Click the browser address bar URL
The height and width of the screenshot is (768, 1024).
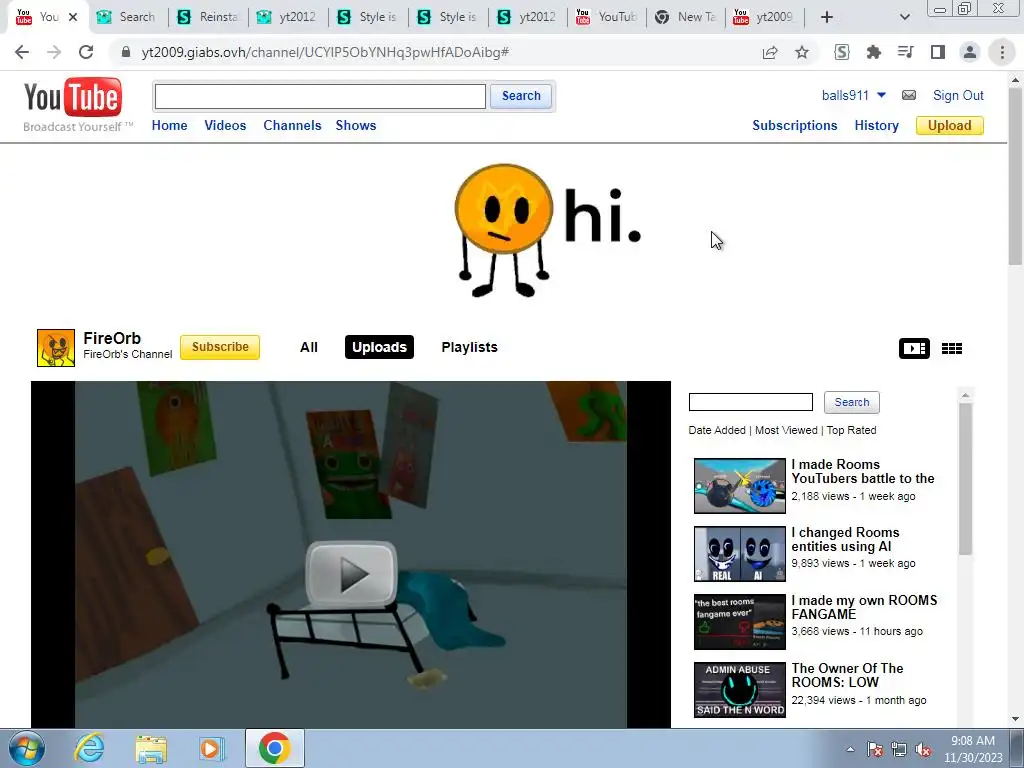[325, 52]
